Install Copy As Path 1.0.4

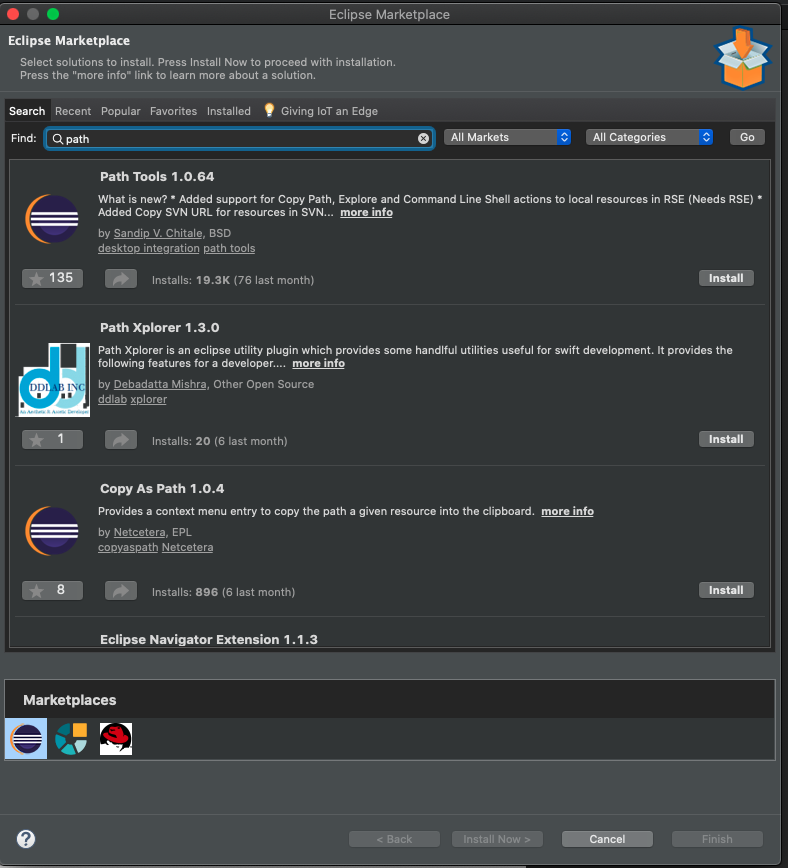(x=726, y=590)
